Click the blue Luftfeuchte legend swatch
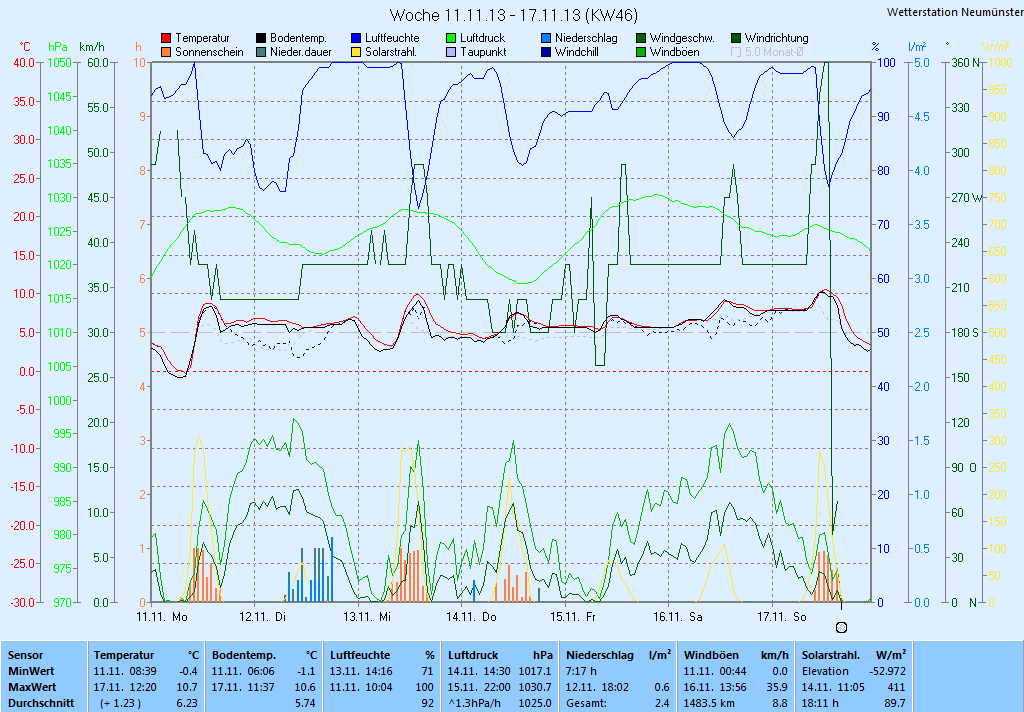 coord(356,38)
